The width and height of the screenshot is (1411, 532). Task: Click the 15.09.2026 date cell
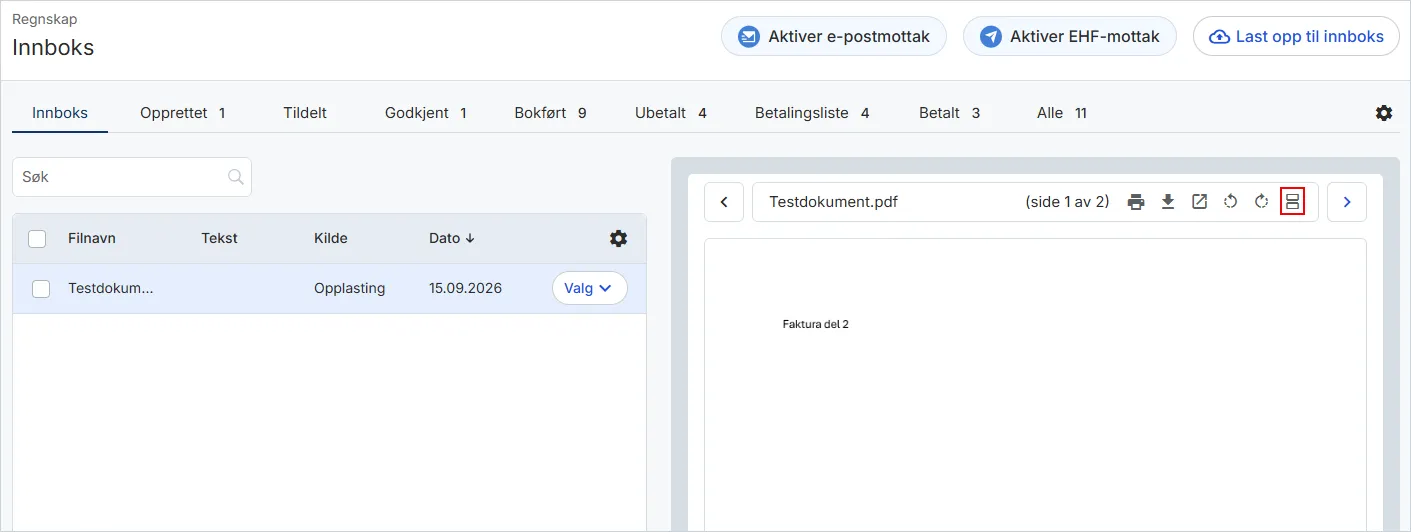(466, 288)
